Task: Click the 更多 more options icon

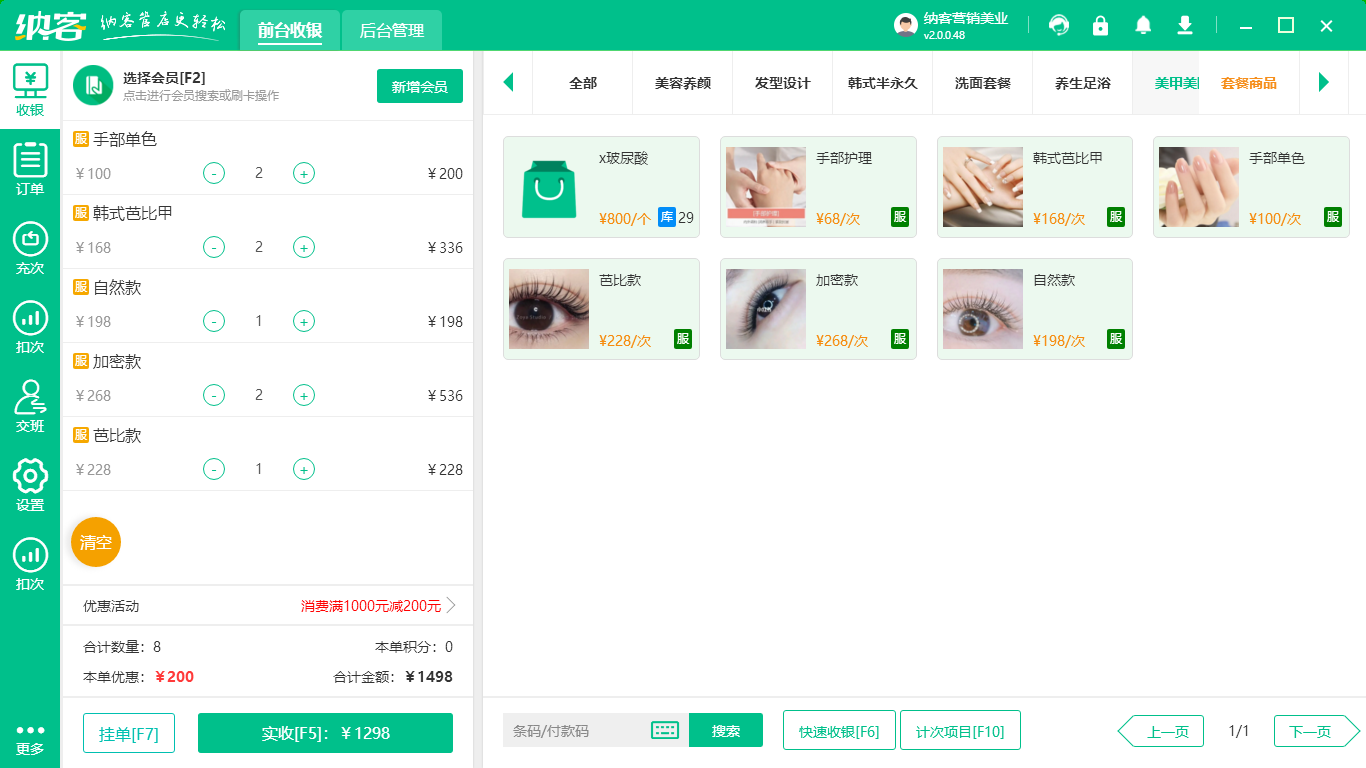Action: [29, 740]
